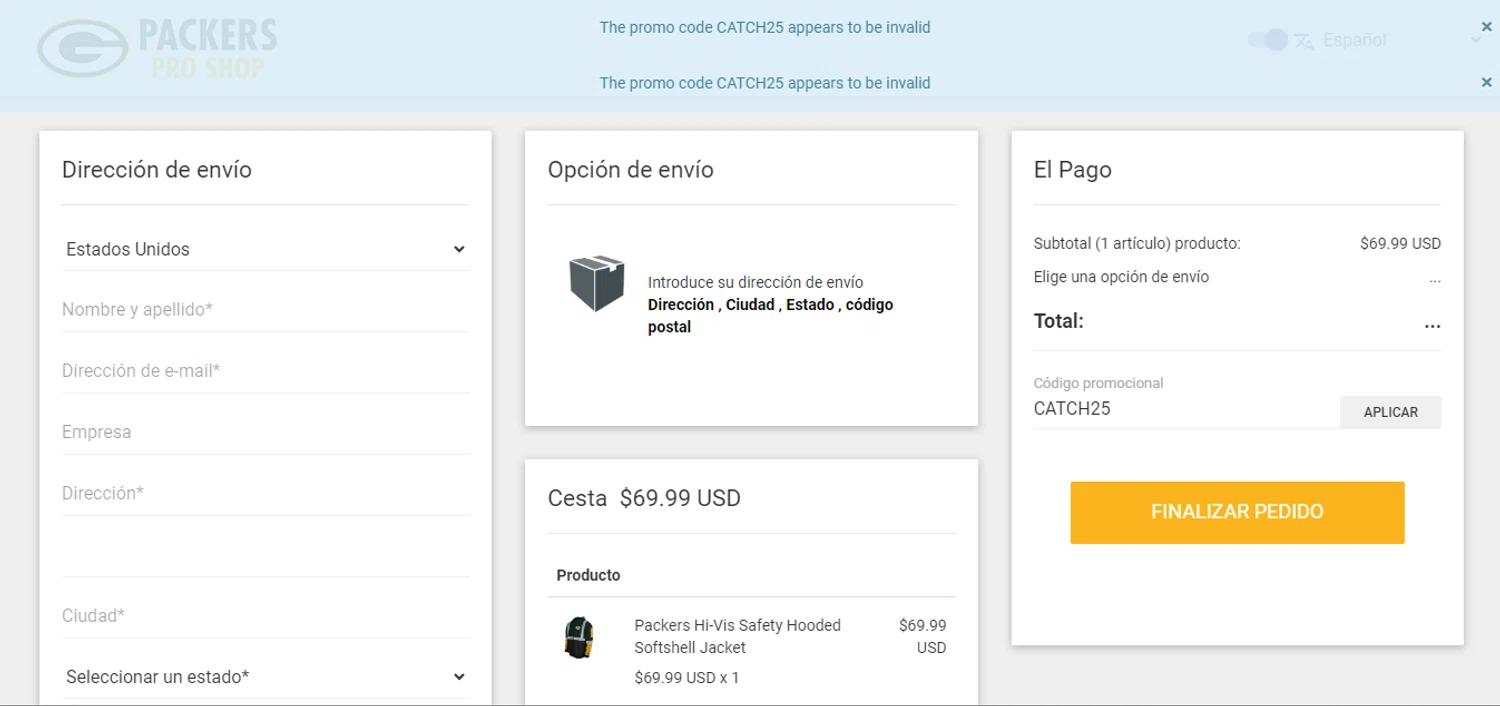The width and height of the screenshot is (1500, 706).
Task: Select the Dirección address field
Action: 265,493
